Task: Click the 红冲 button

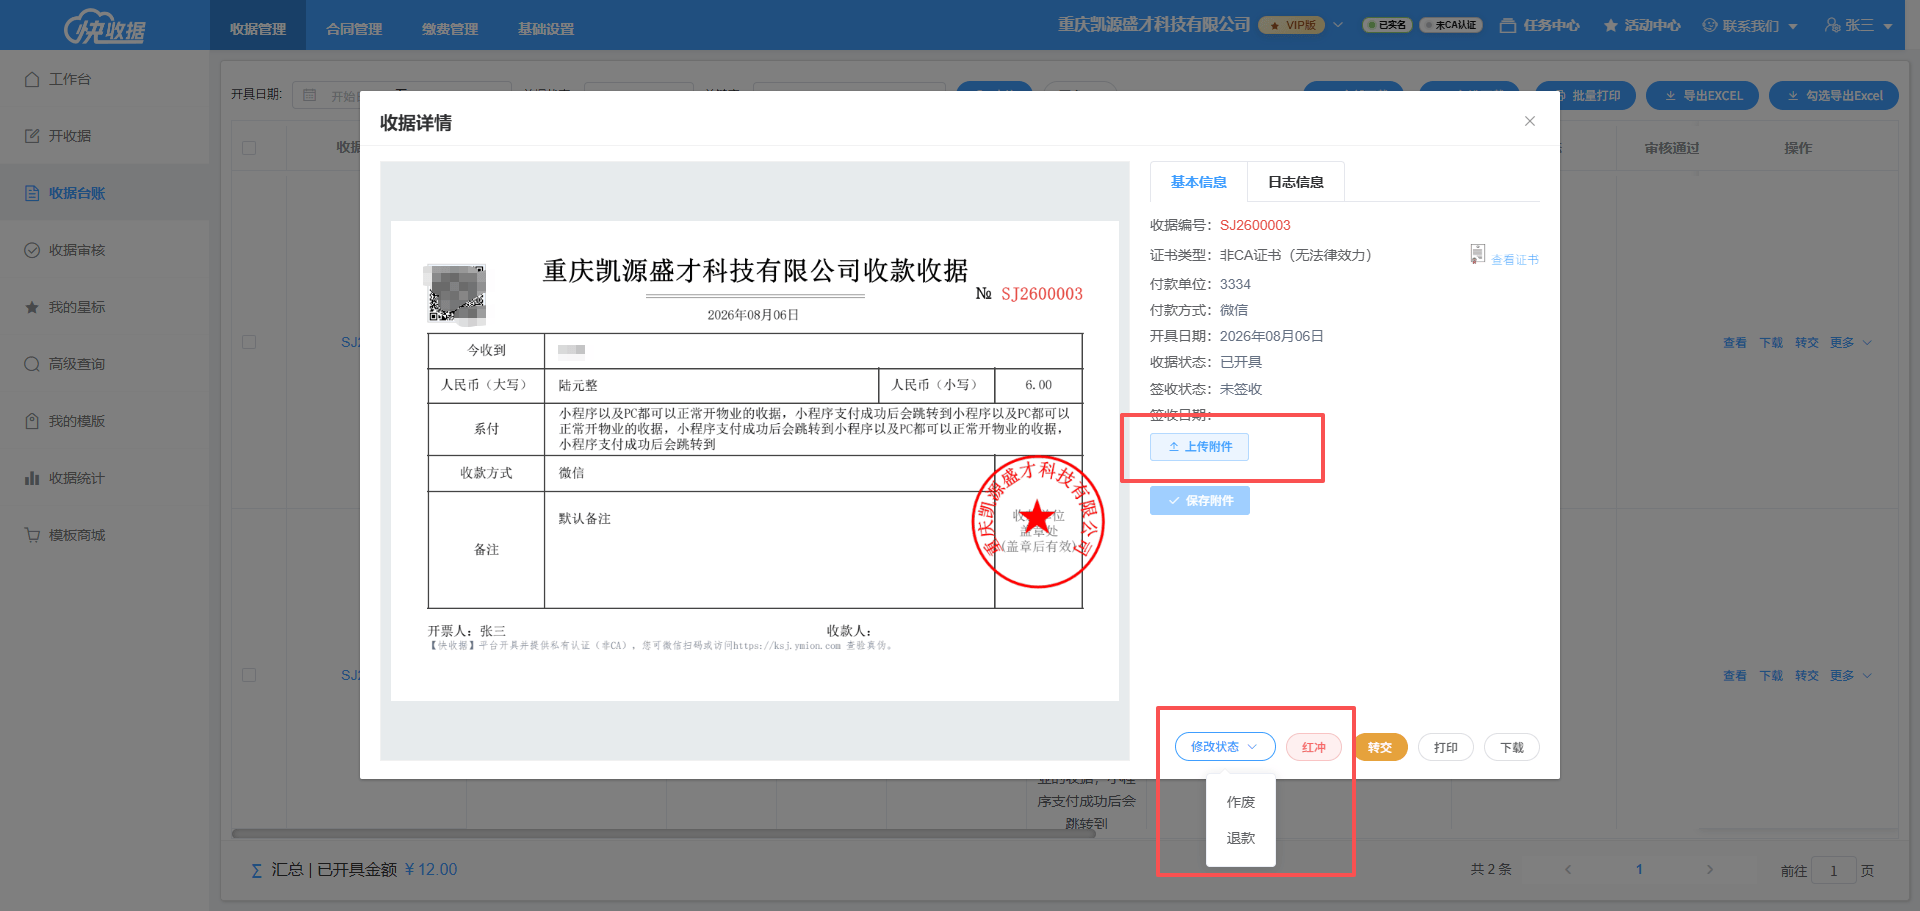Action: [x=1313, y=747]
